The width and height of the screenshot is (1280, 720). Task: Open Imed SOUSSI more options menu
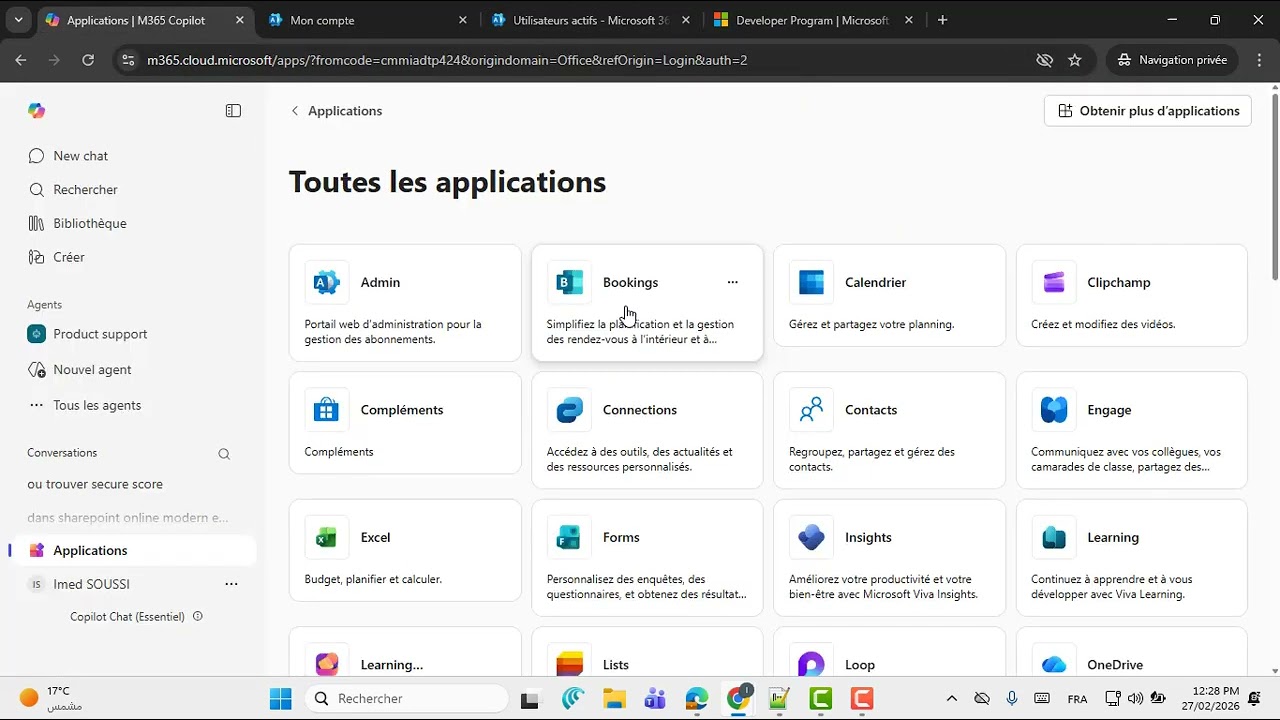[x=231, y=584]
